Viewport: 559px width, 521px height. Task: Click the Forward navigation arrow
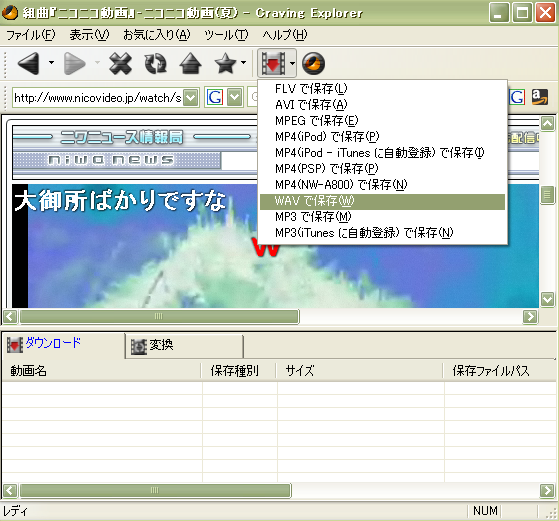[75, 63]
